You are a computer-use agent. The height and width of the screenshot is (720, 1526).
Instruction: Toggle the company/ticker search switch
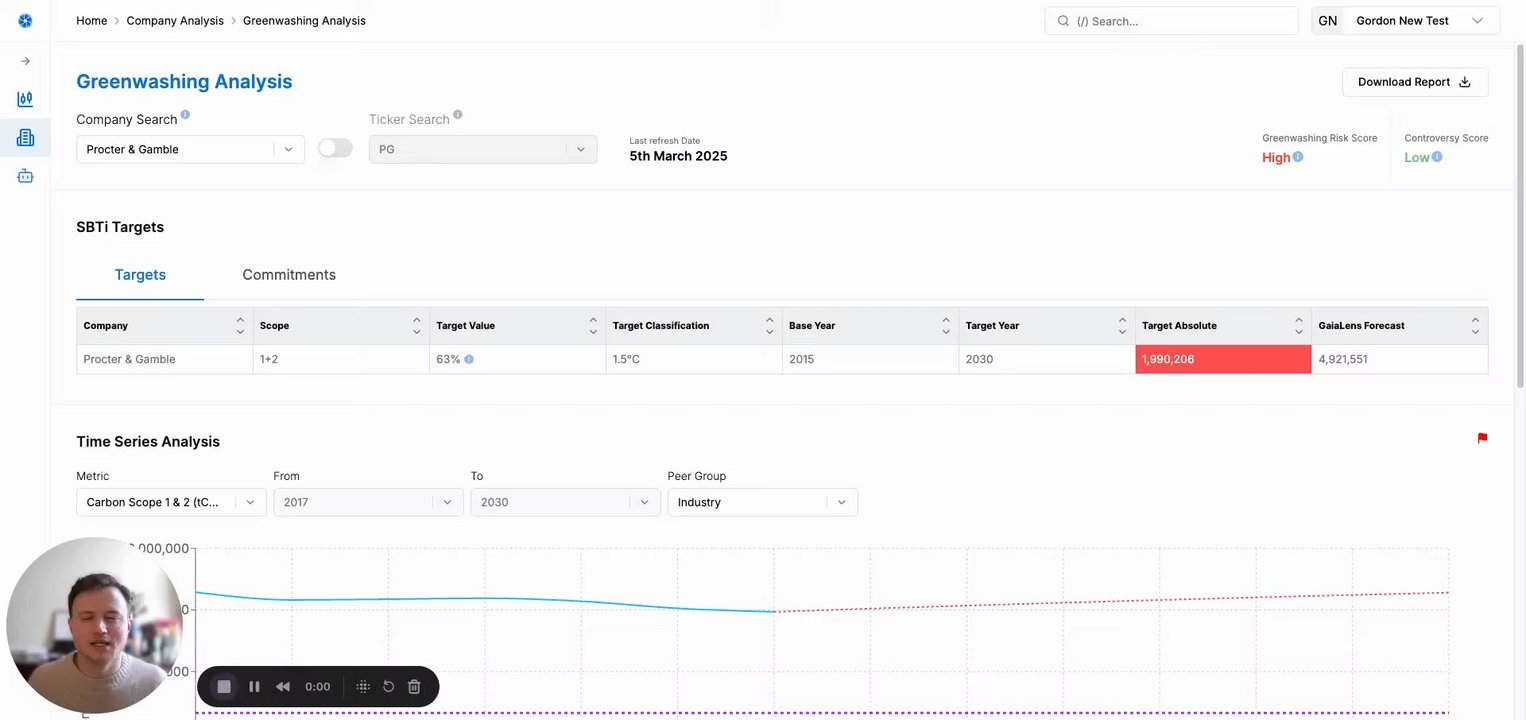[335, 148]
